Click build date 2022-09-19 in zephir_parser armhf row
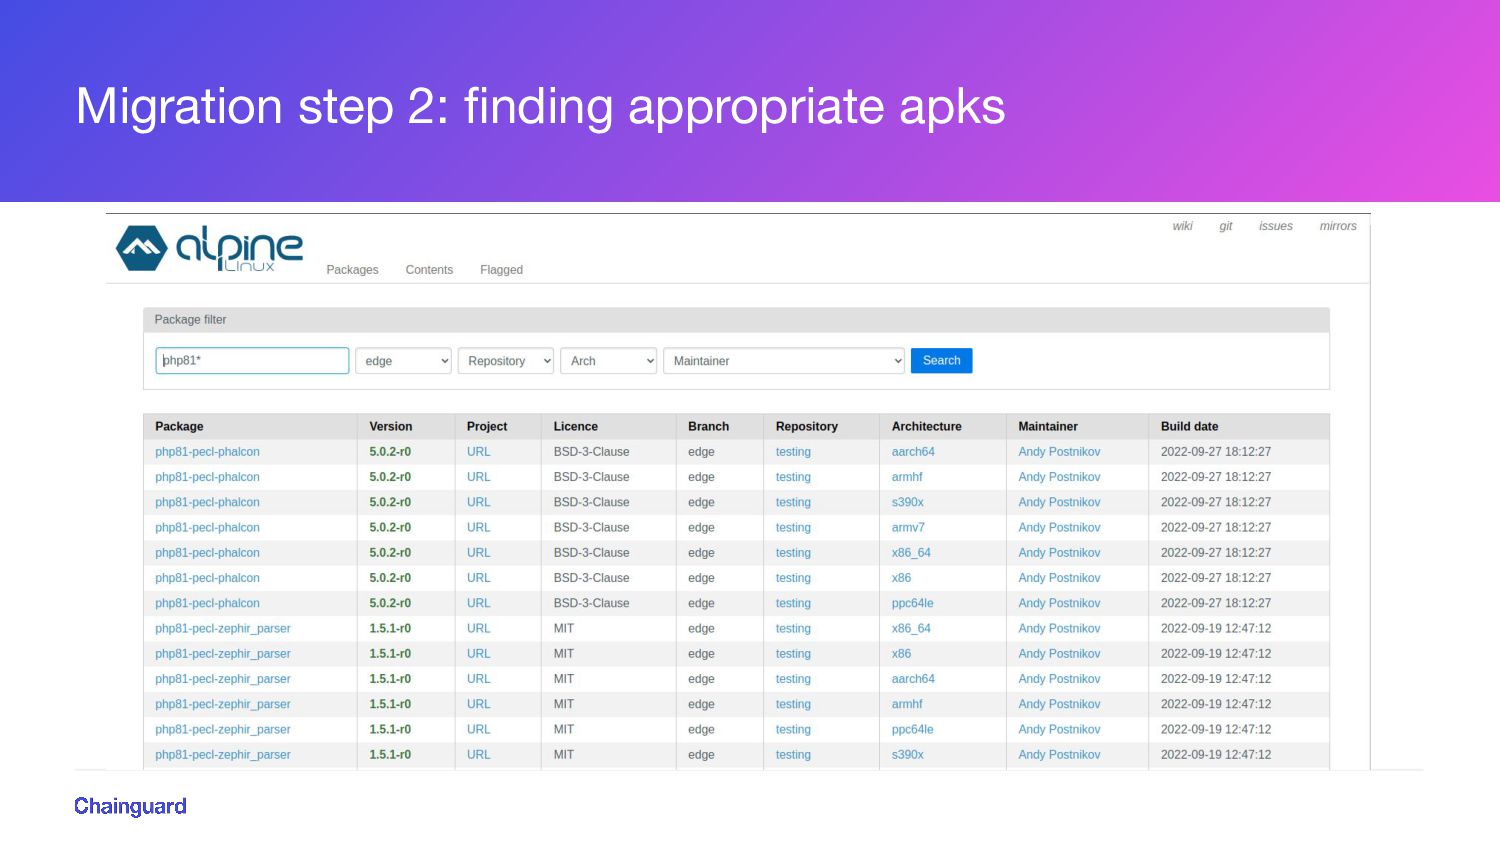 1216,704
